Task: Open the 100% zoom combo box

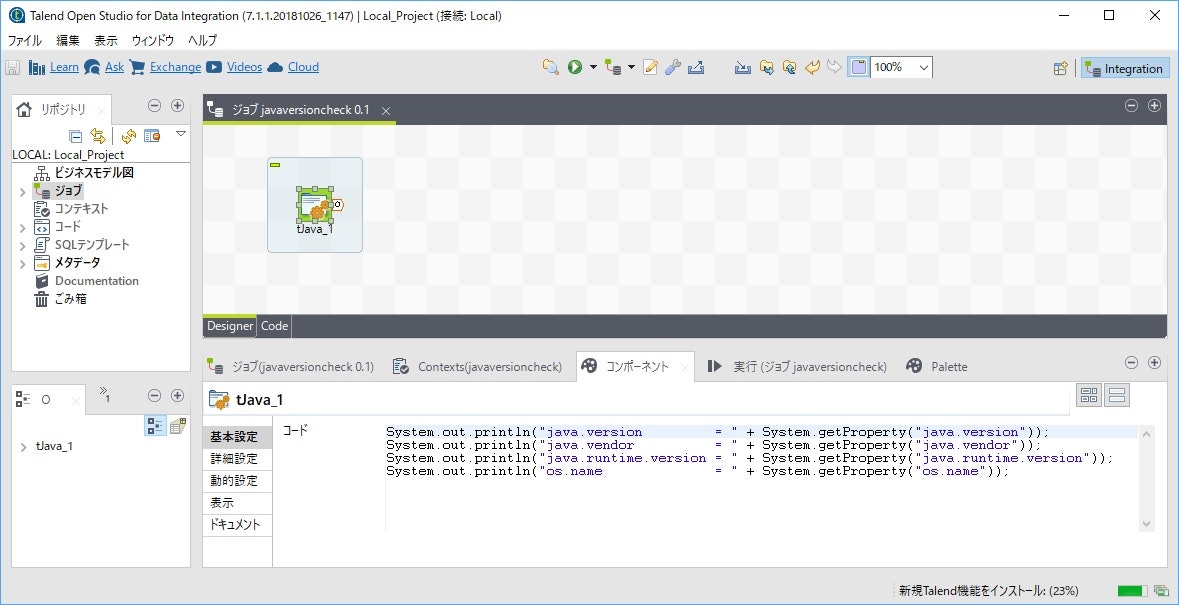Action: [x=902, y=68]
